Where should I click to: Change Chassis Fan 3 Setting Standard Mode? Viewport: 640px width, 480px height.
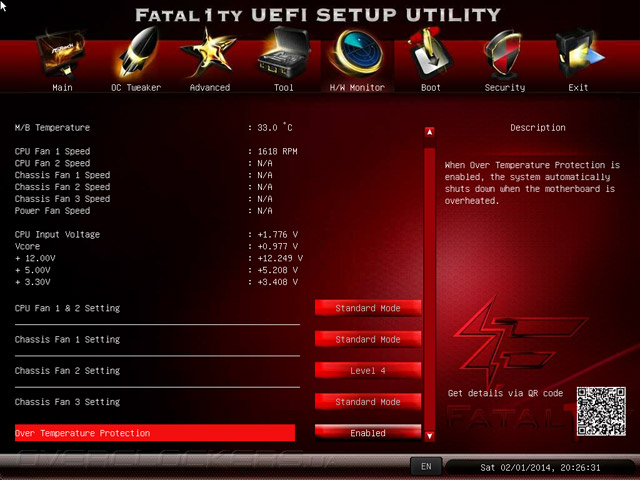coord(368,402)
